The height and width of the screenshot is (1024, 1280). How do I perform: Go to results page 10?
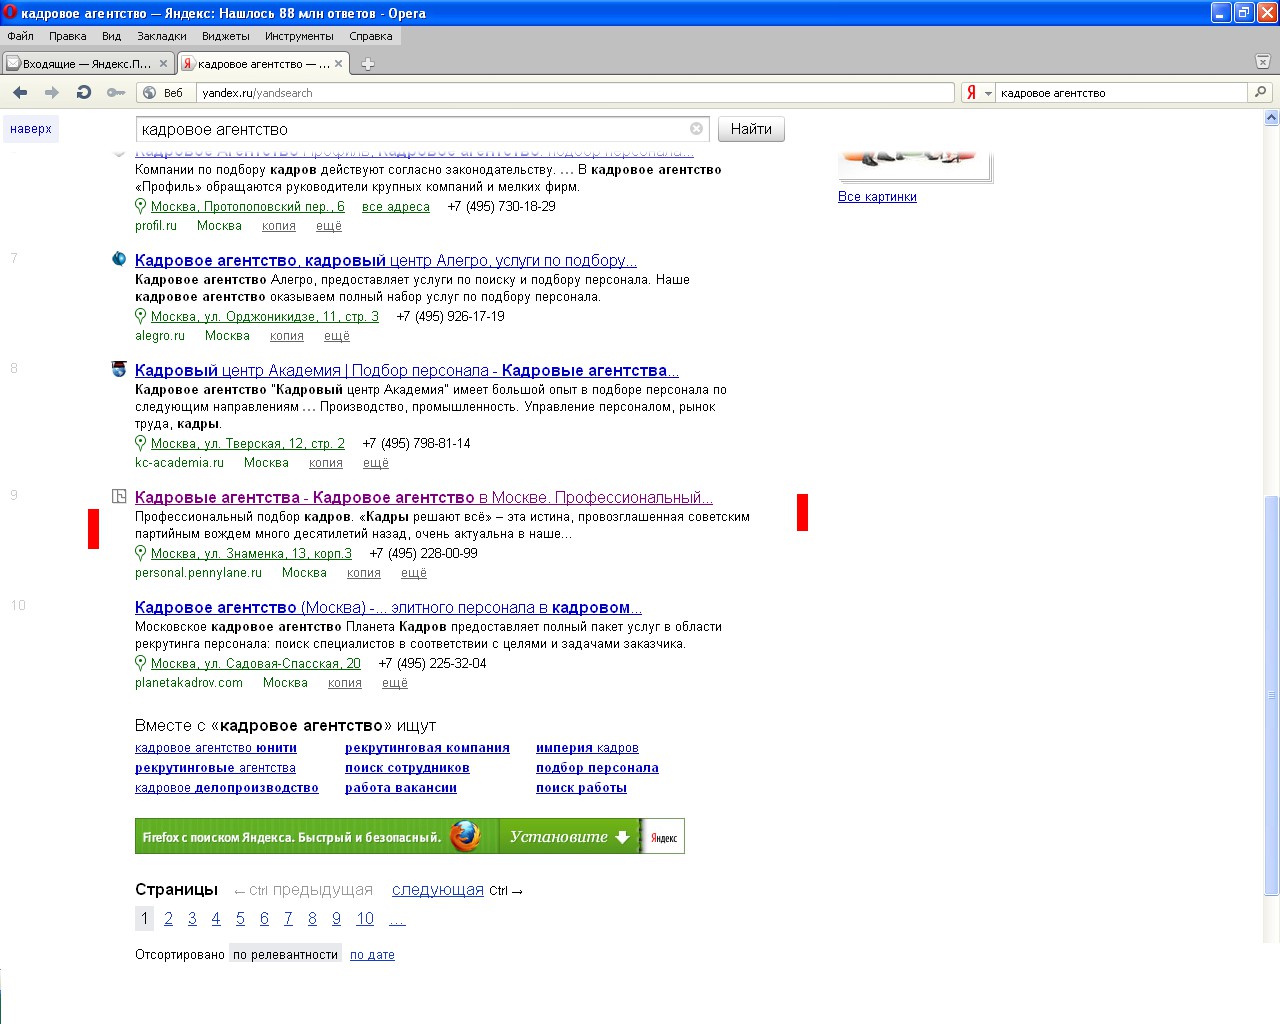click(365, 919)
